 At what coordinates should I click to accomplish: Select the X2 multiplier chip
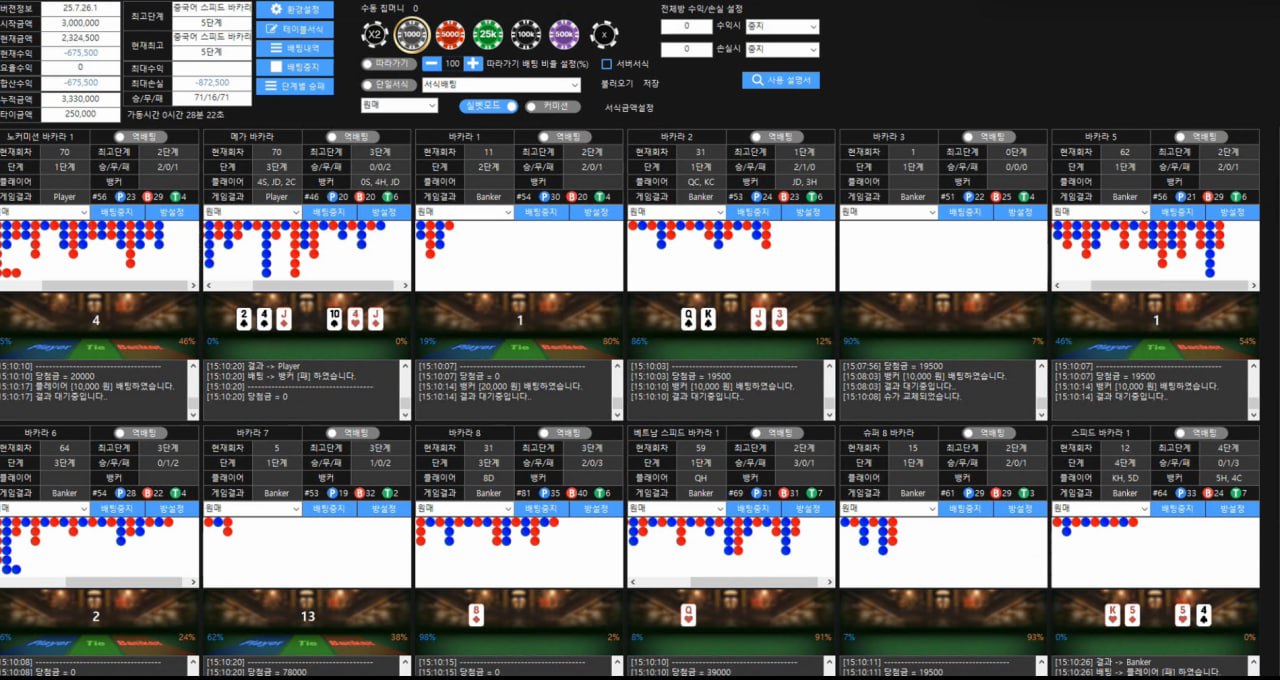(375, 35)
